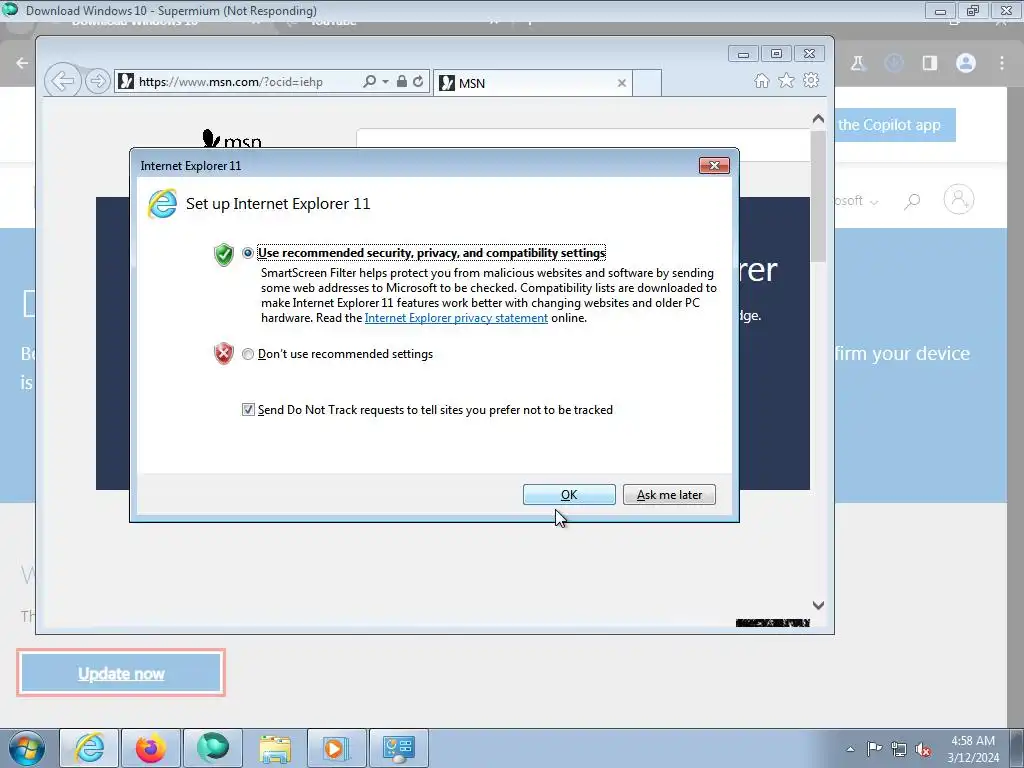Viewport: 1024px width, 768px height.
Task: Click the muted volume tray icon
Action: click(923, 749)
